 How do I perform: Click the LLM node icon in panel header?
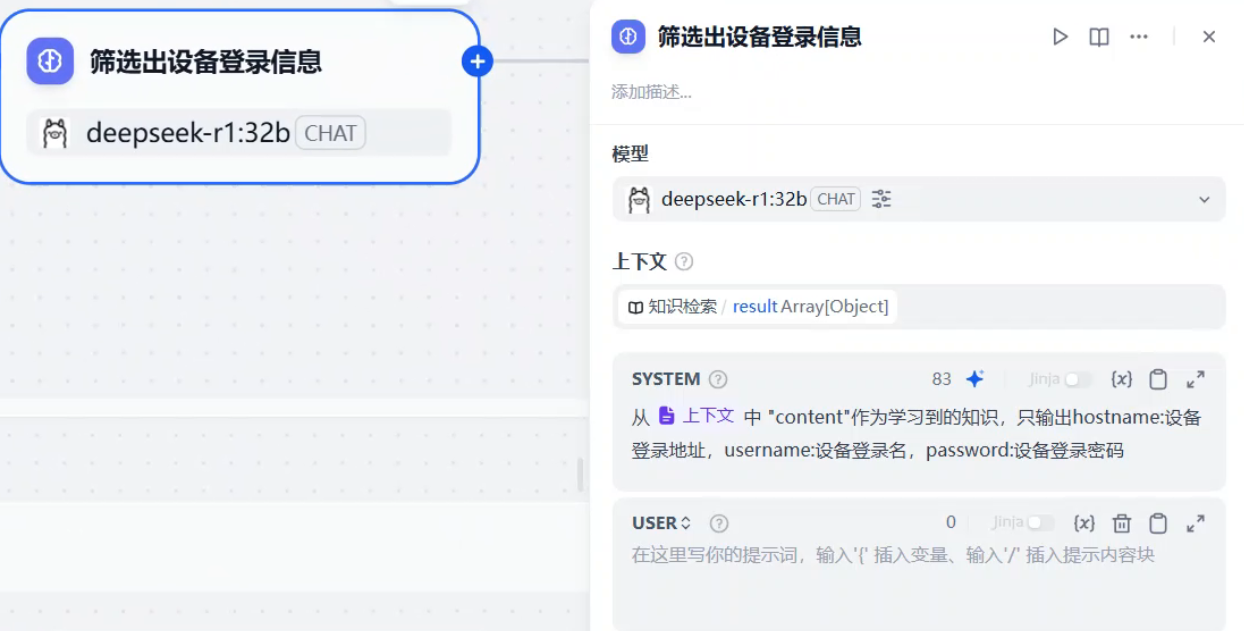(x=628, y=37)
